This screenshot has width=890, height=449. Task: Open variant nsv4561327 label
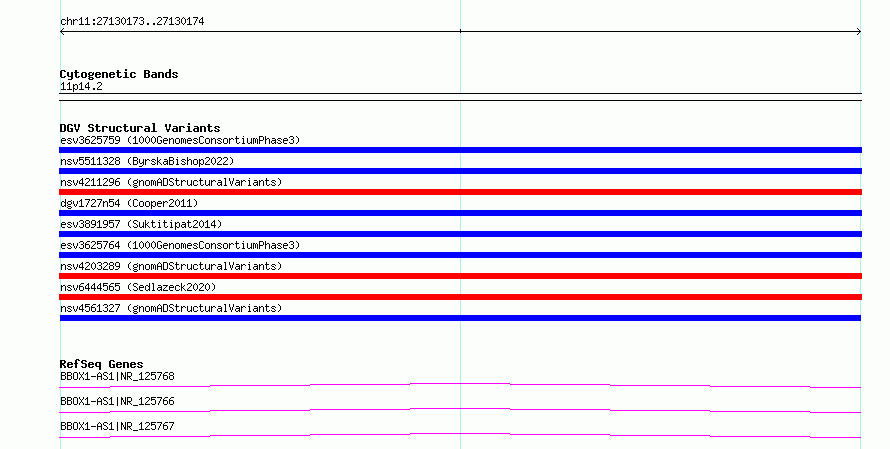[x=171, y=308]
